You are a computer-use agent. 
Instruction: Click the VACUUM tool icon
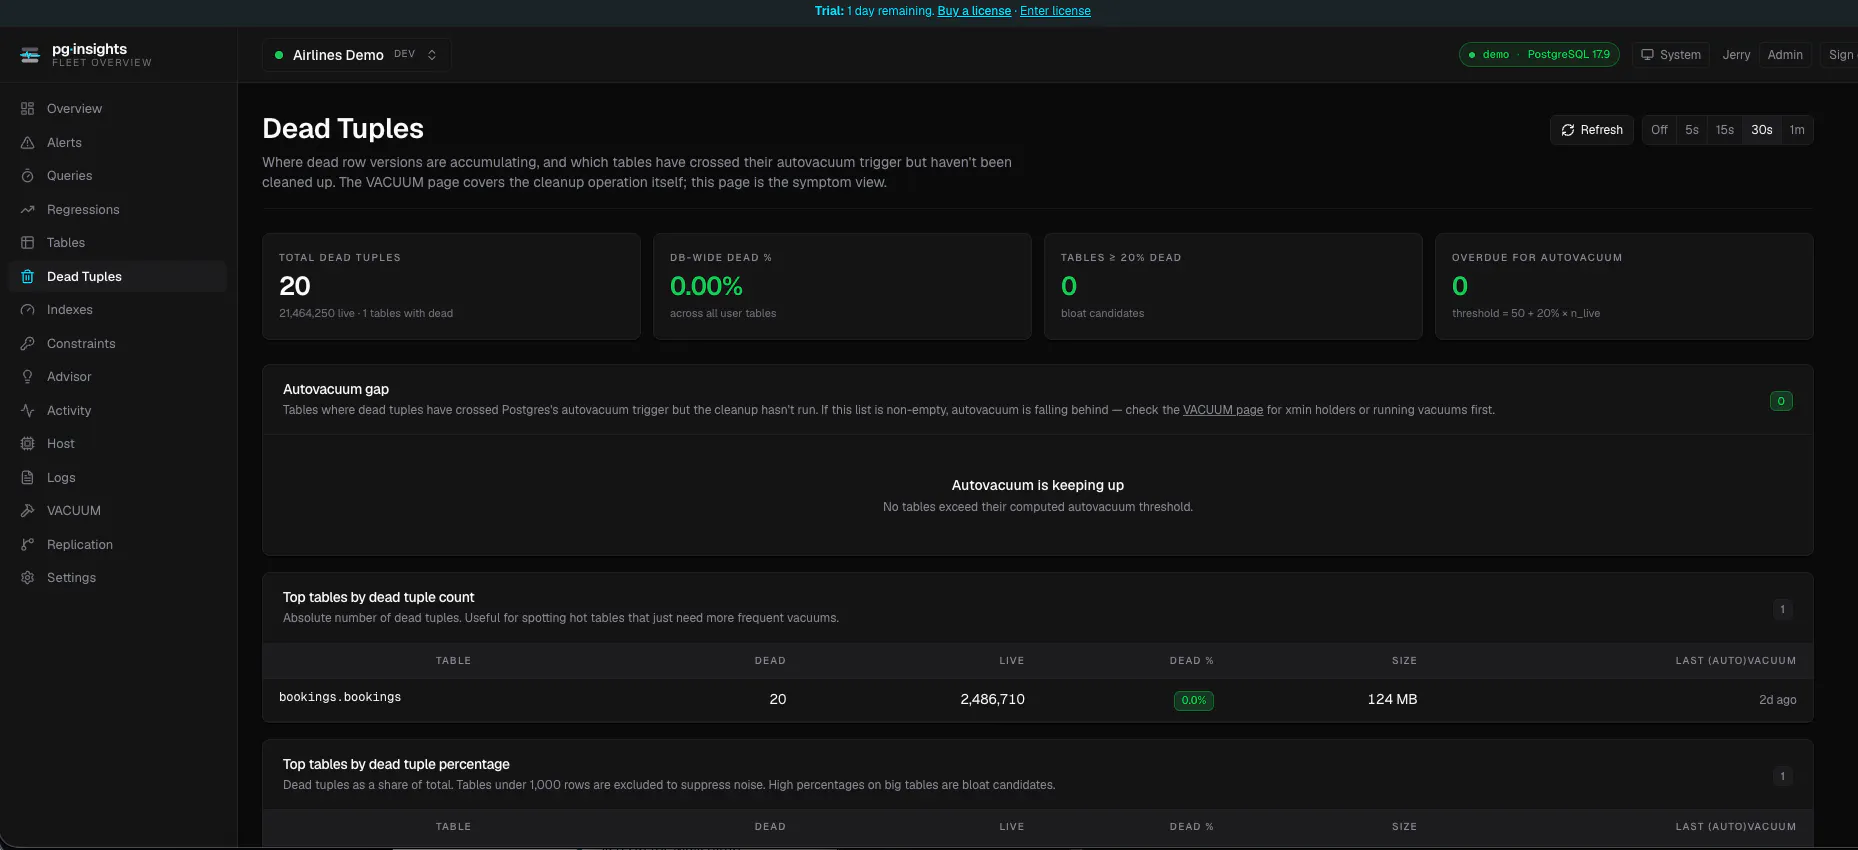tap(27, 511)
